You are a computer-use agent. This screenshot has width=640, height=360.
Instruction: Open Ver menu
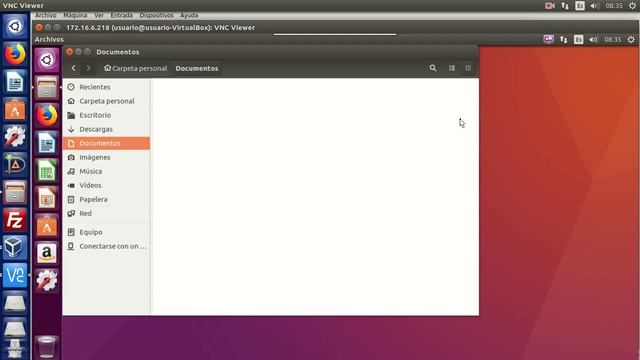[x=99, y=15]
